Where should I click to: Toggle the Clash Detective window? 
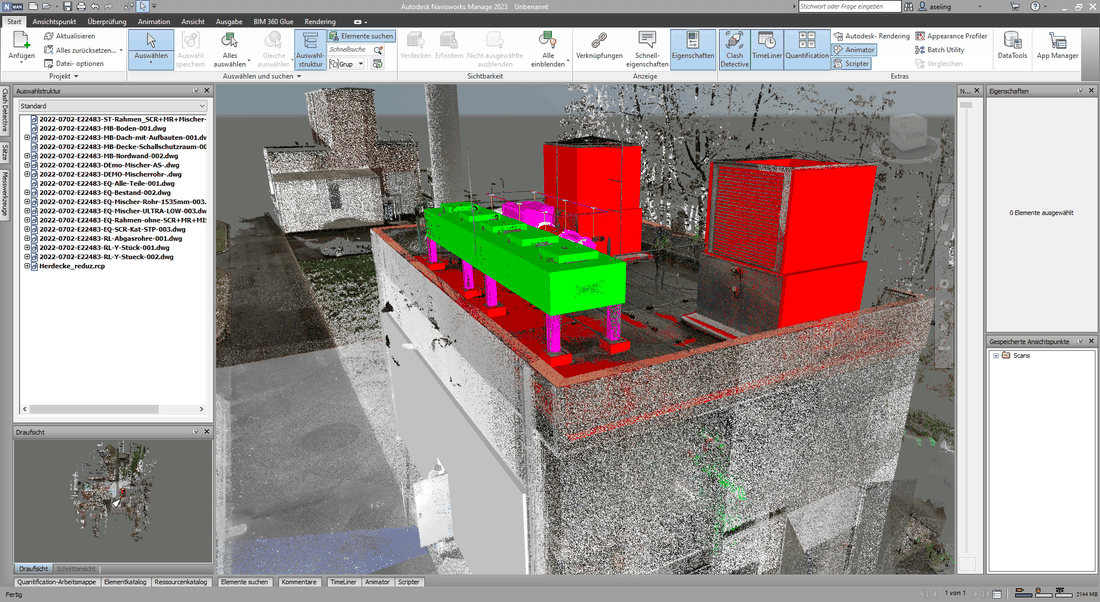pyautogui.click(x=735, y=49)
